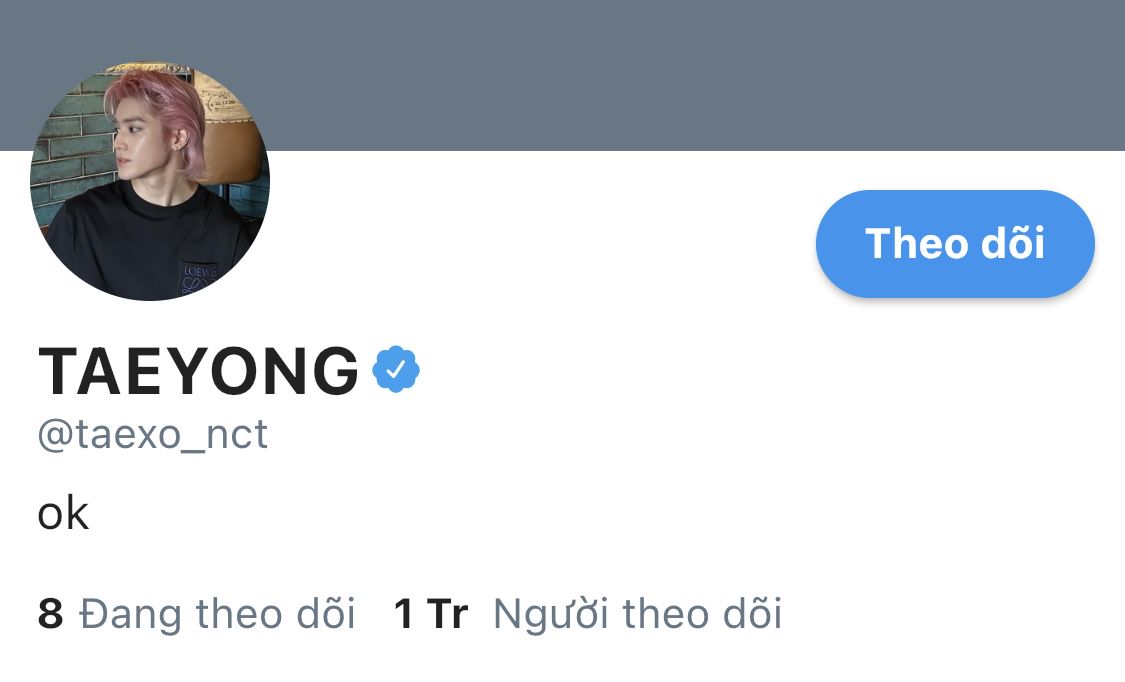The width and height of the screenshot is (1125, 682).
Task: Click the blue verified badge beside TAEYONG
Action: pyautogui.click(x=396, y=369)
